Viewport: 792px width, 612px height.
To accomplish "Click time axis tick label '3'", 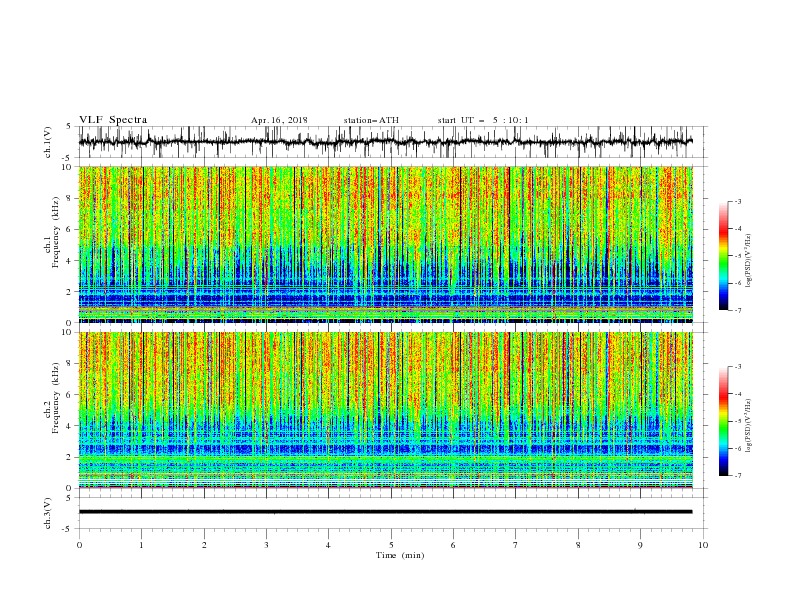I will click(x=266, y=545).
